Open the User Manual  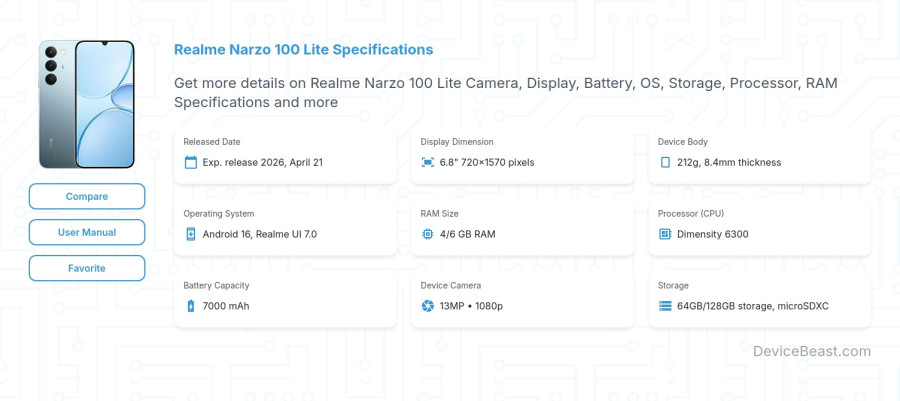87,232
